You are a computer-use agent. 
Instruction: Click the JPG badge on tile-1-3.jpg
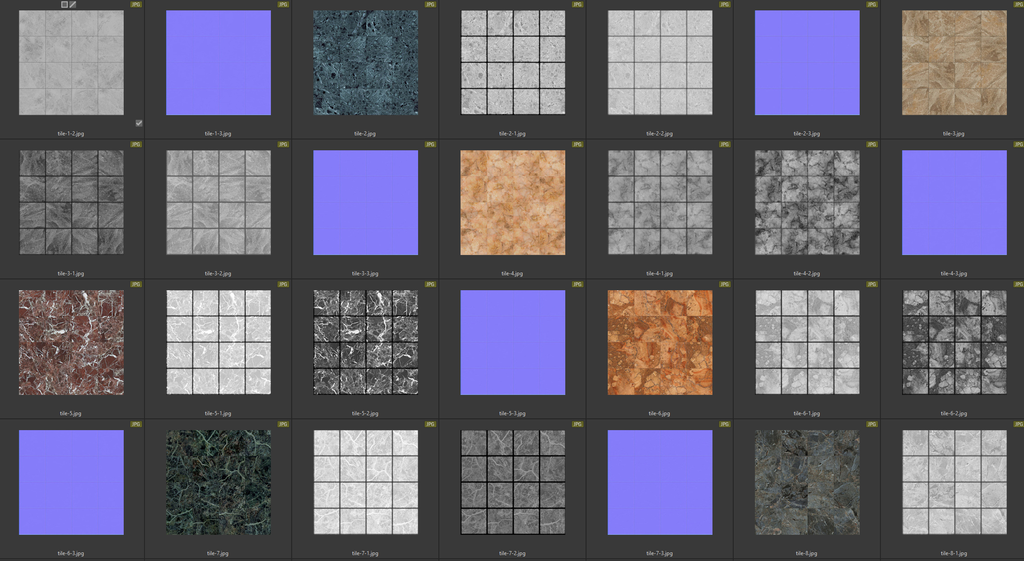(x=283, y=5)
